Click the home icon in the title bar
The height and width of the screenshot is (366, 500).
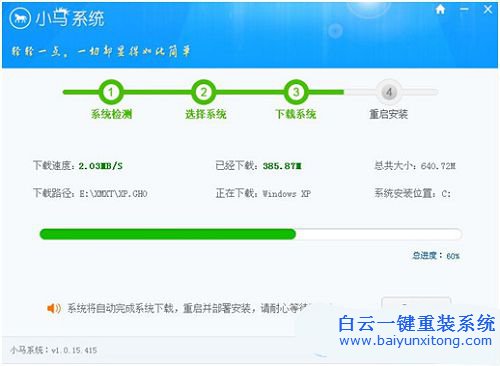tap(440, 10)
